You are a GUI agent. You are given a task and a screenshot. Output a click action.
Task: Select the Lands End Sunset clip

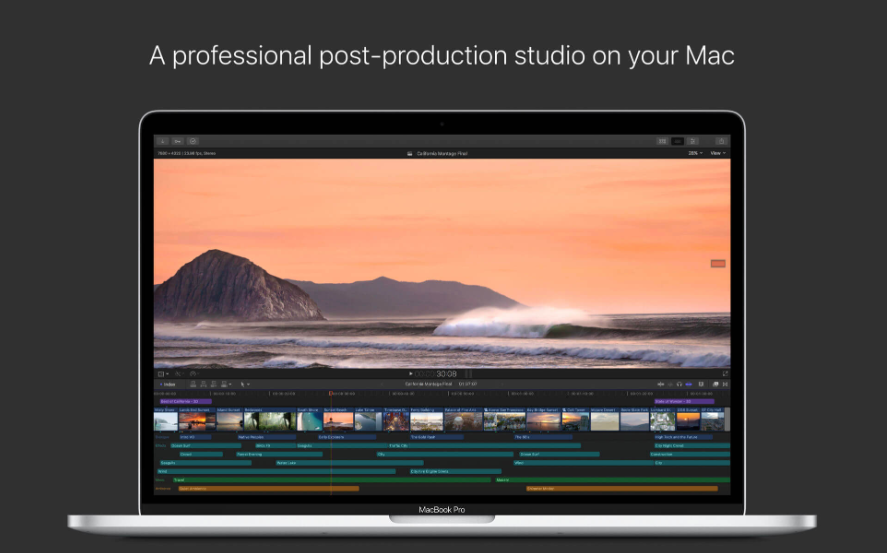coord(197,421)
